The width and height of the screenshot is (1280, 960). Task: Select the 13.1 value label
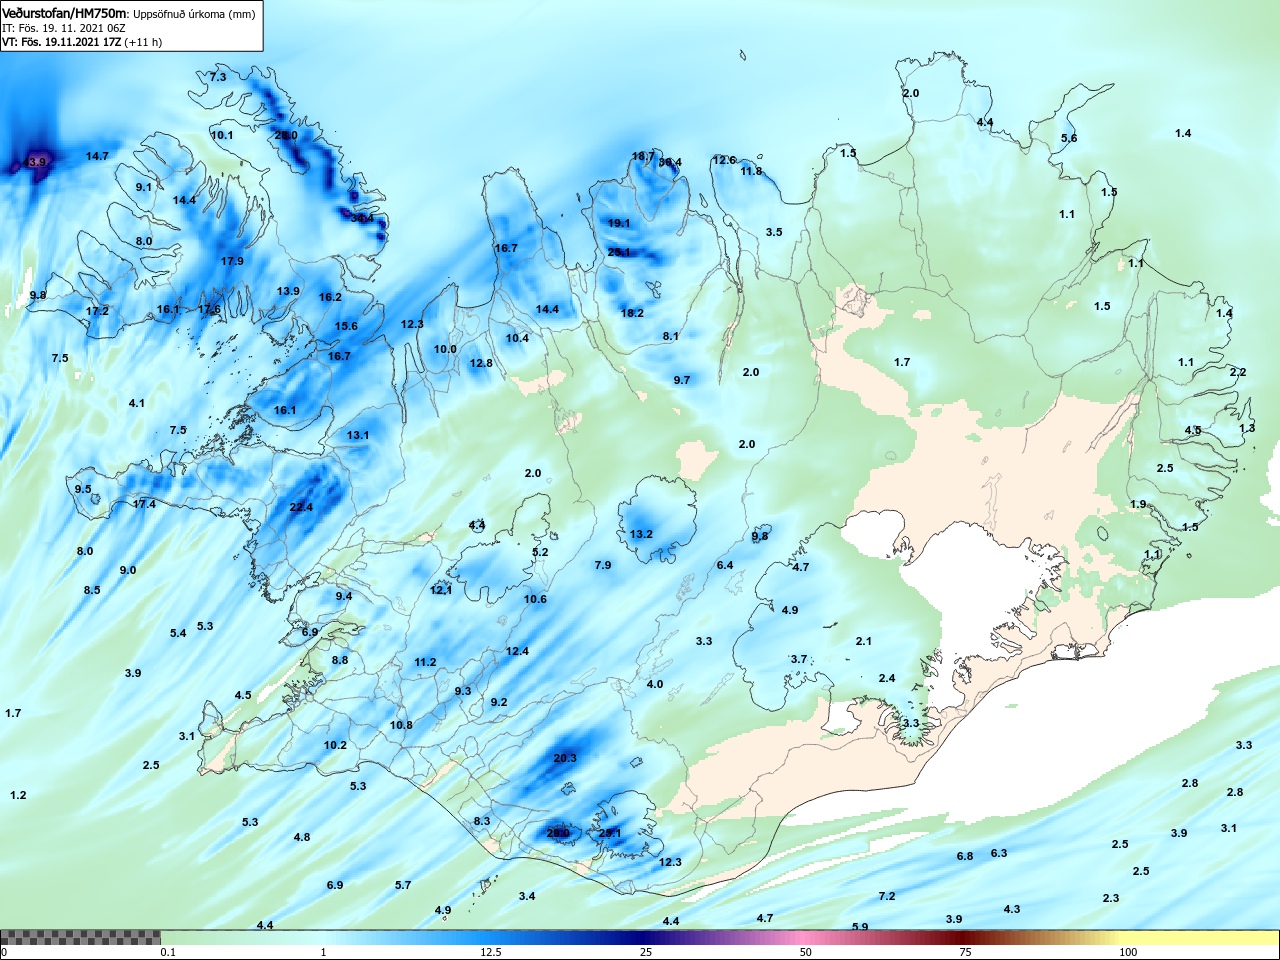coord(358,435)
